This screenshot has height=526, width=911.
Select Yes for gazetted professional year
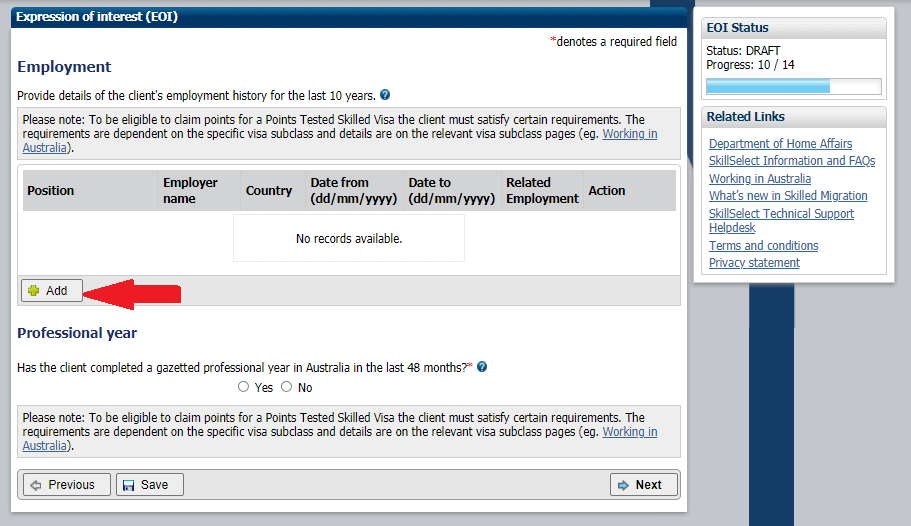pos(244,387)
